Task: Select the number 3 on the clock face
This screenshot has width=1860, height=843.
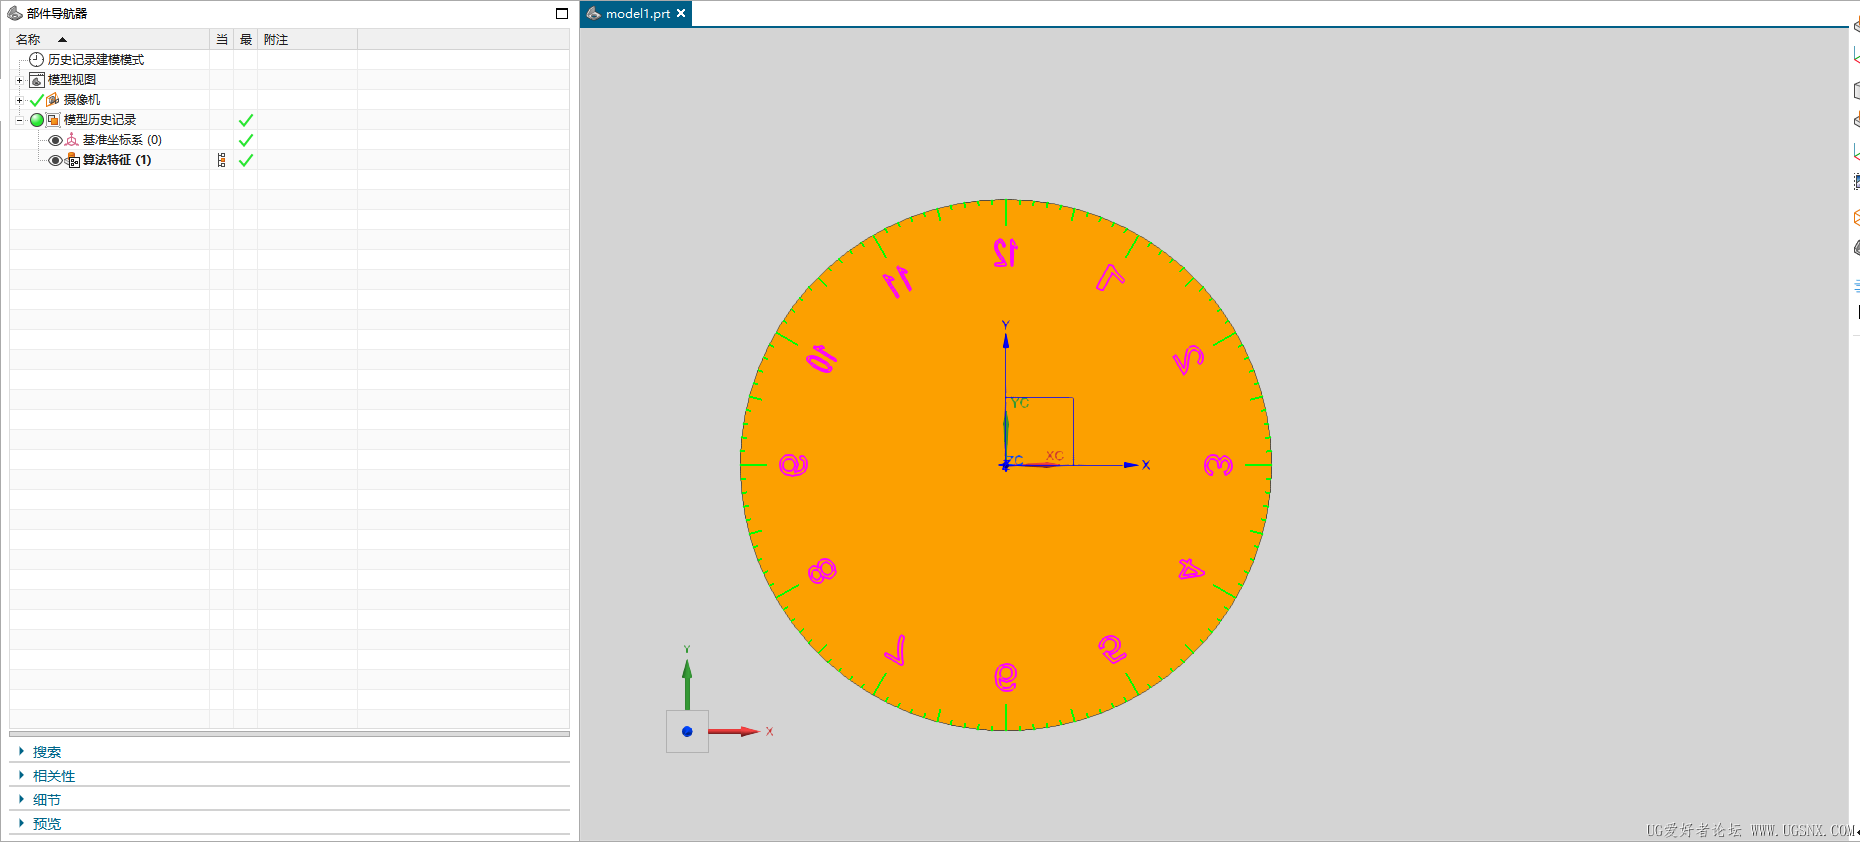Action: click(x=1218, y=465)
